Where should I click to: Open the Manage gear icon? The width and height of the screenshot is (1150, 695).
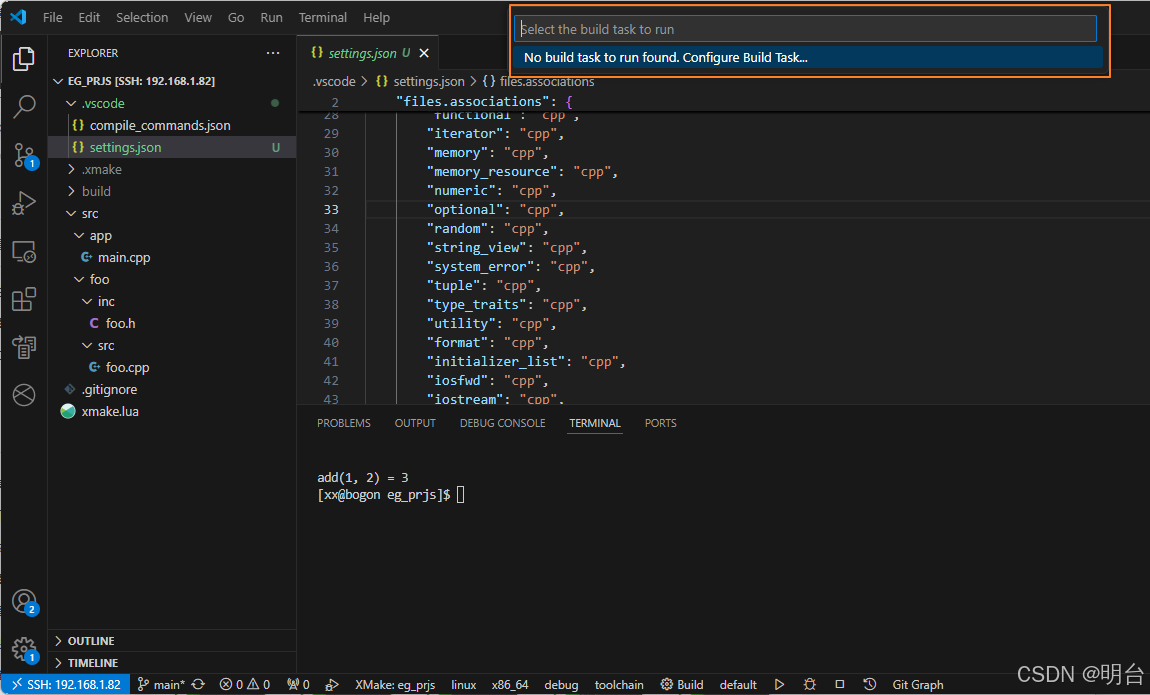tap(23, 648)
